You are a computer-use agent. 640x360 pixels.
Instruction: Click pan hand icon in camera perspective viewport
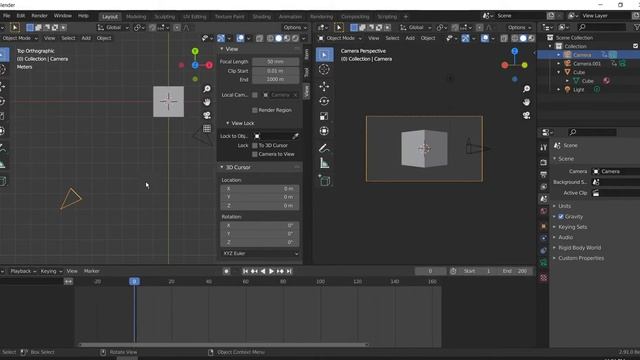(x=527, y=102)
